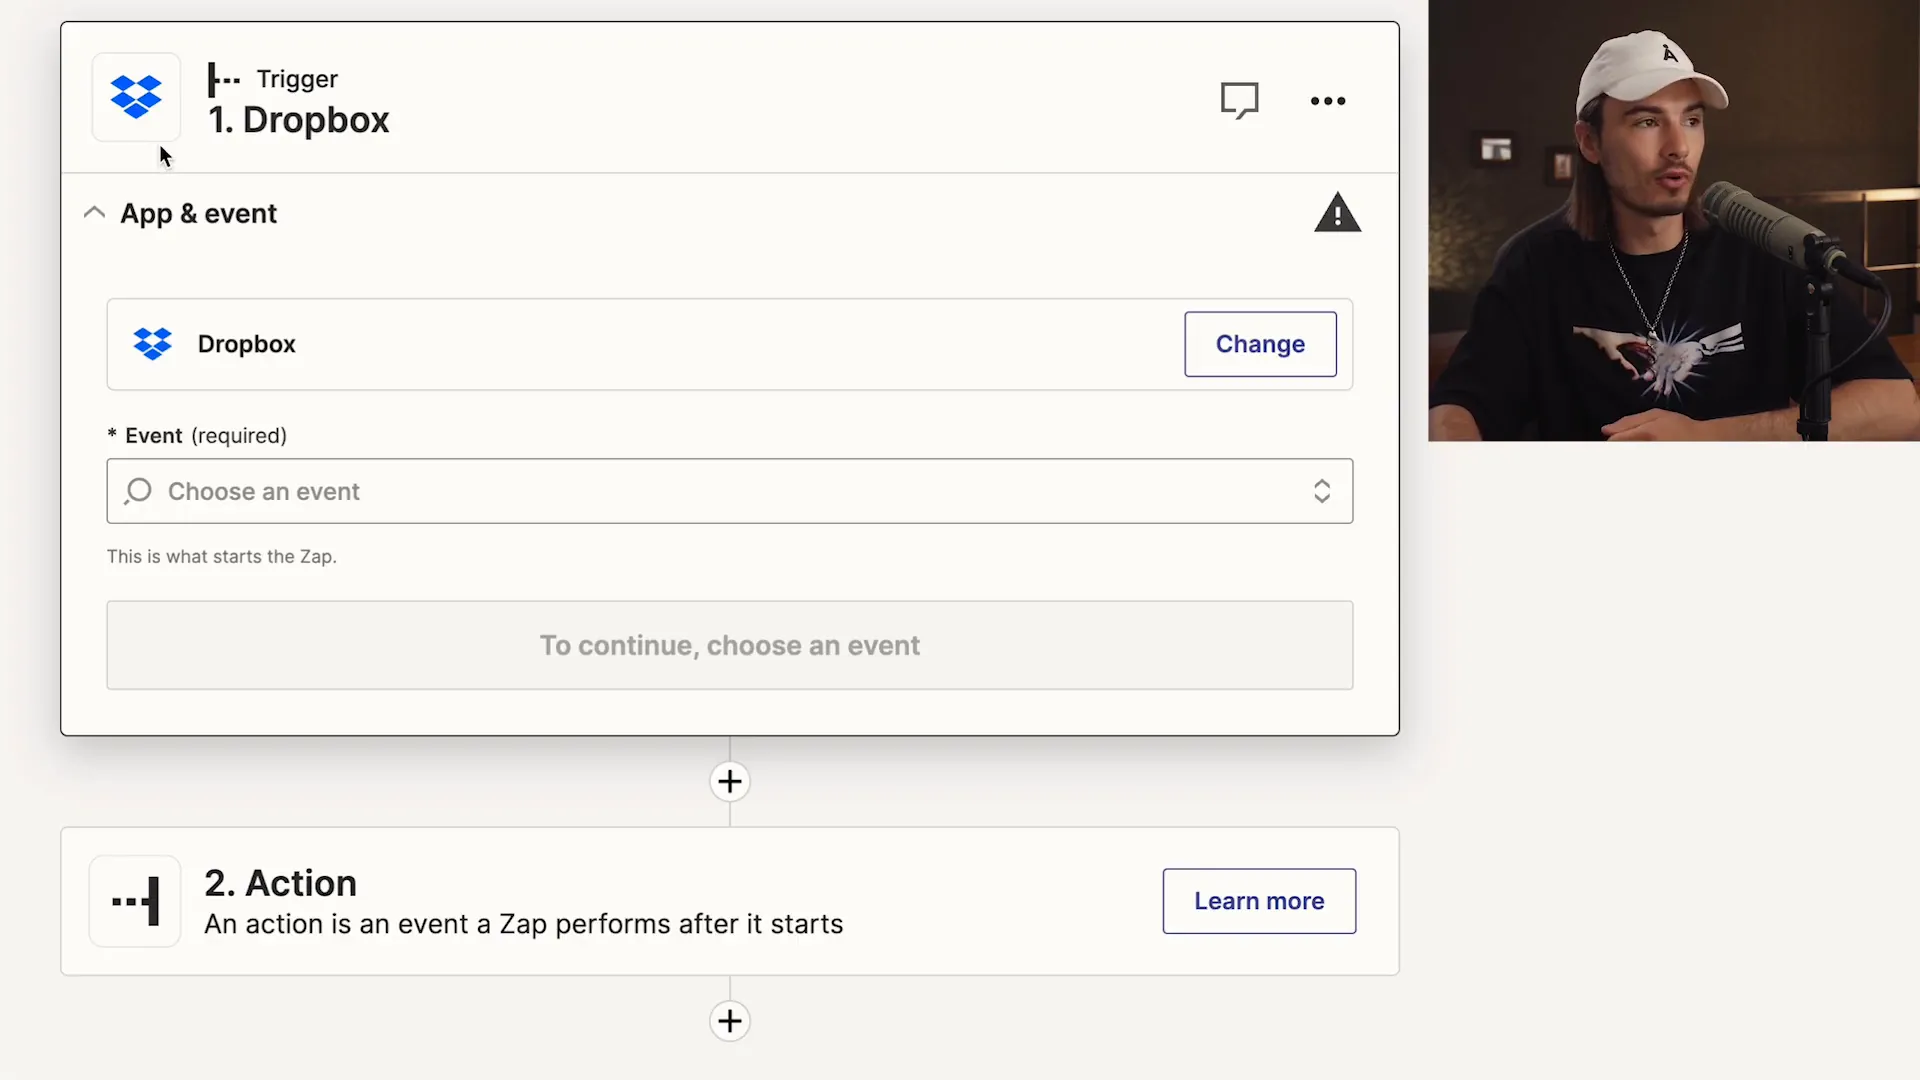The height and width of the screenshot is (1080, 1920).
Task: Open the three-dot more options menu
Action: tap(1328, 101)
